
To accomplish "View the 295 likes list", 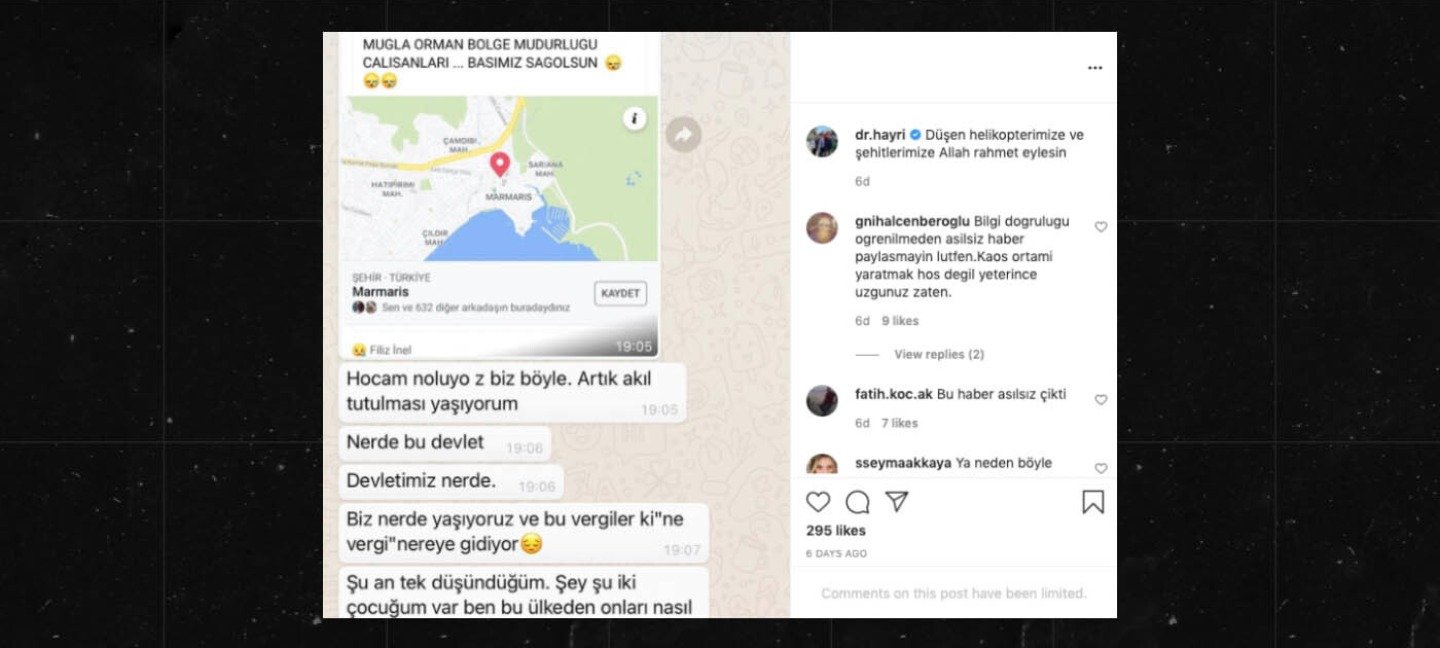I will tap(836, 530).
